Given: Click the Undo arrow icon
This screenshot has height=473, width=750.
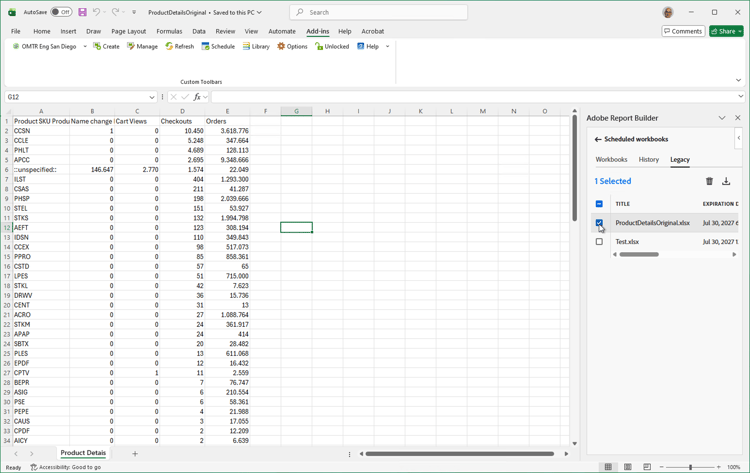Looking at the screenshot, I should [97, 12].
